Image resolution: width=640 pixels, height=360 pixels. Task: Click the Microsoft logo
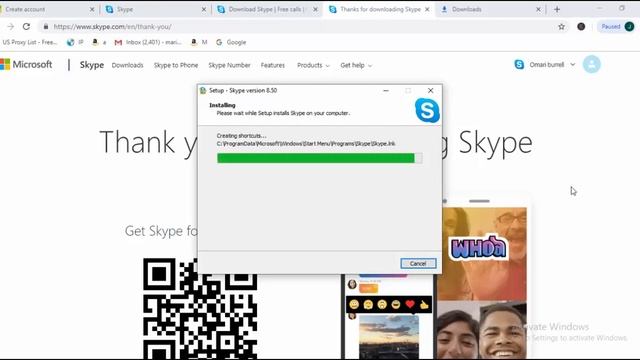coord(26,64)
